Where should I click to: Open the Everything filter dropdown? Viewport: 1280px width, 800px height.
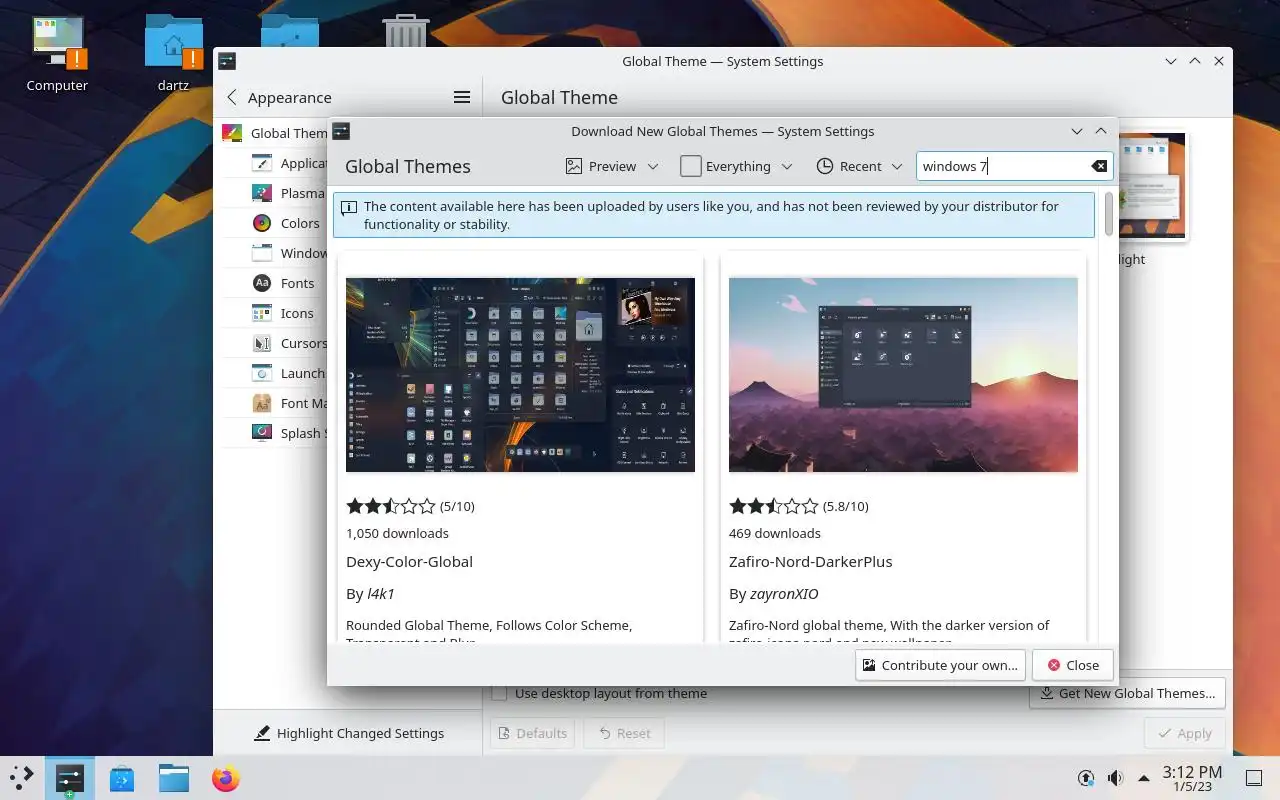point(737,166)
